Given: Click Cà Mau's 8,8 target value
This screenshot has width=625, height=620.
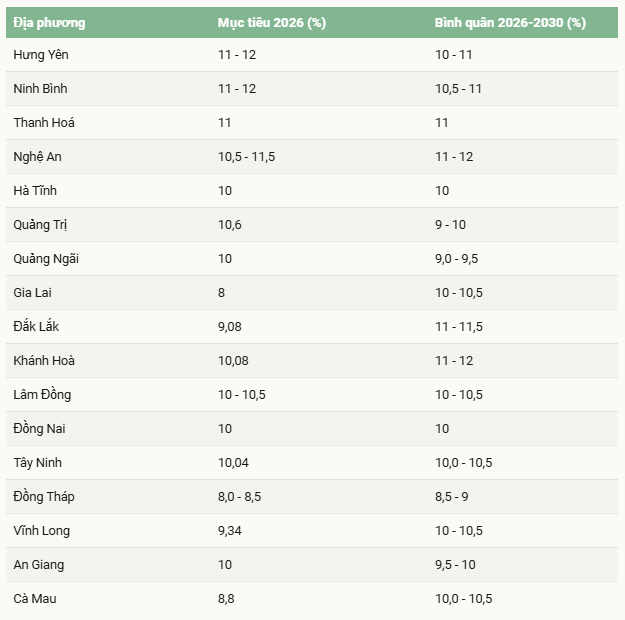Looking at the screenshot, I should point(226,599).
